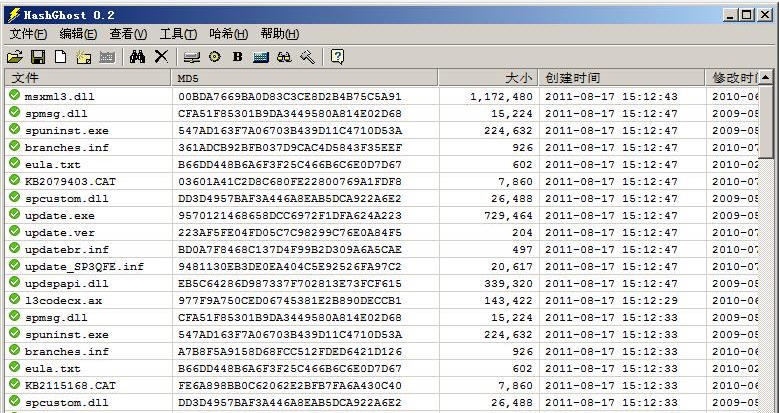Click green check icon beside updspapi.dll

click(14, 282)
